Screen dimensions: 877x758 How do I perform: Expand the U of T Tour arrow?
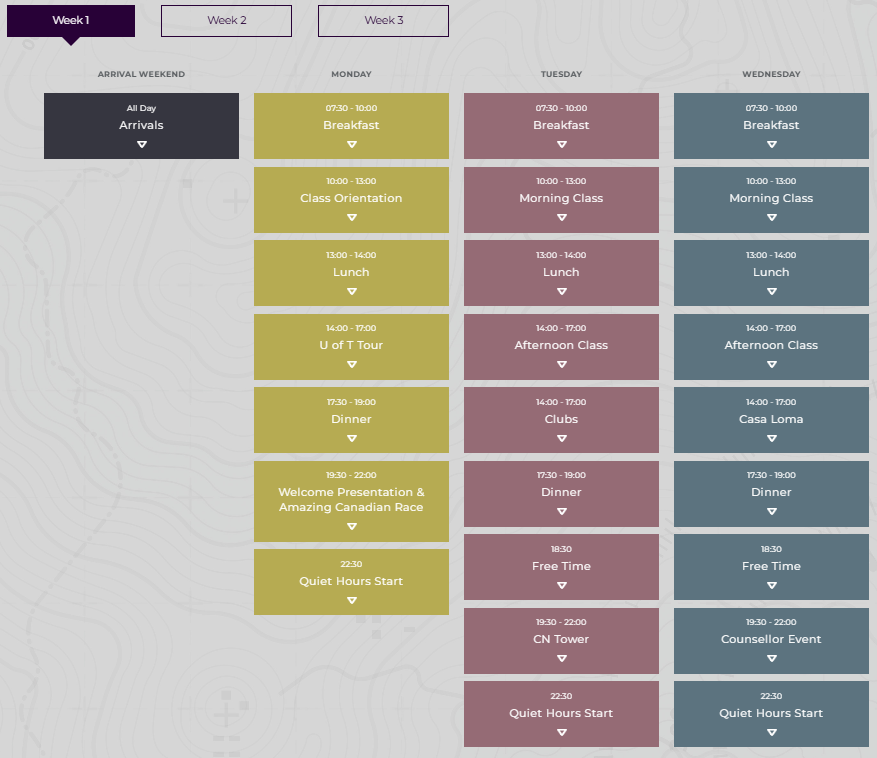click(351, 365)
